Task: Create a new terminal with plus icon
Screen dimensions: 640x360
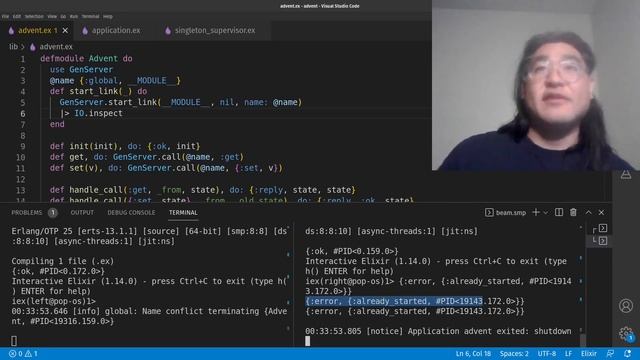Action: click(536, 212)
